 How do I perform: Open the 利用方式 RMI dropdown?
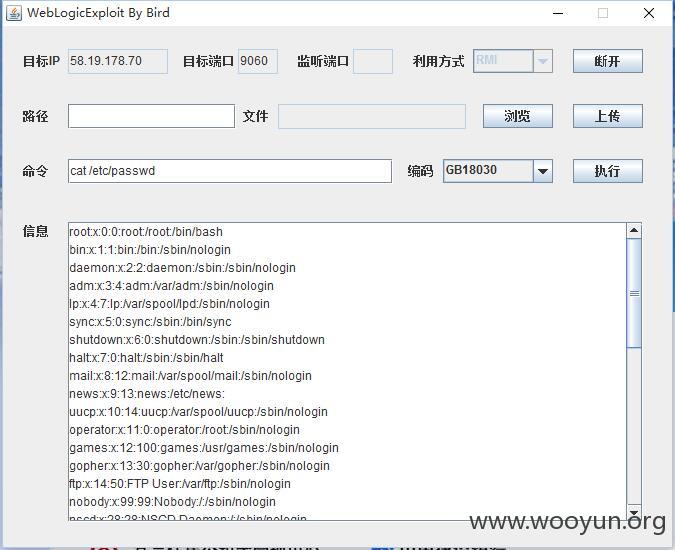pyautogui.click(x=513, y=61)
